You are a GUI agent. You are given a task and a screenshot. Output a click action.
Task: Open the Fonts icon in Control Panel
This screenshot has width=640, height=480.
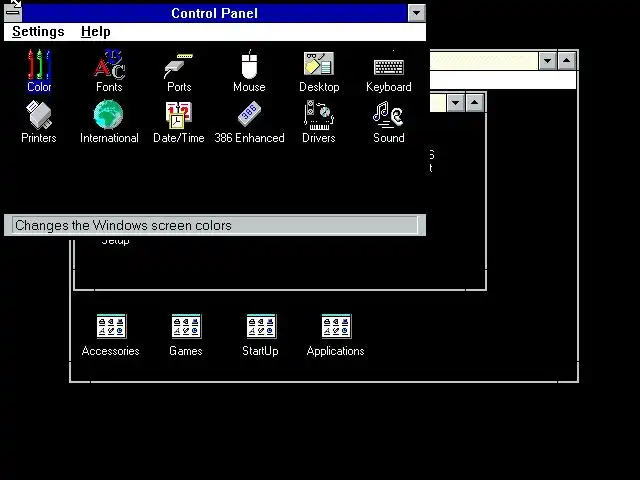coord(109,70)
